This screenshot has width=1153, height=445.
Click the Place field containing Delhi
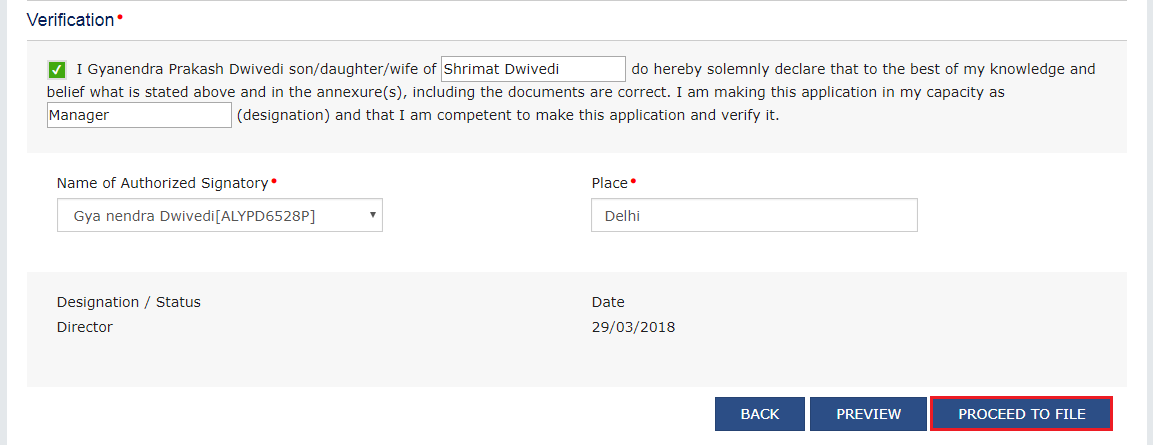754,215
